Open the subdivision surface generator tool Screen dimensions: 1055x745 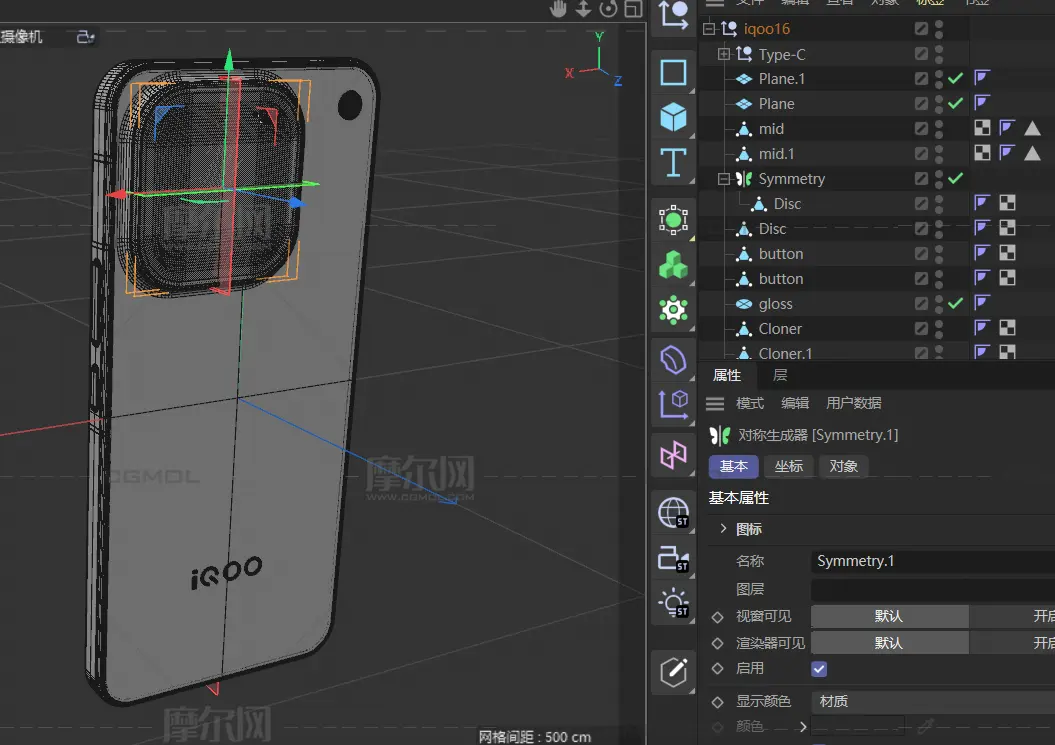(673, 220)
